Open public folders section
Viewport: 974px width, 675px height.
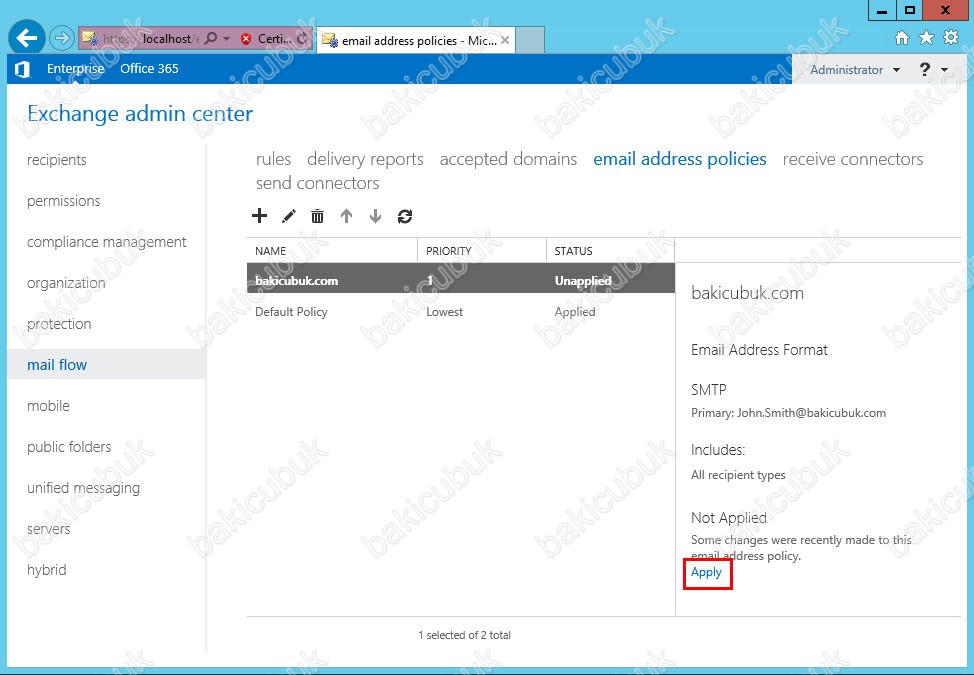point(69,446)
